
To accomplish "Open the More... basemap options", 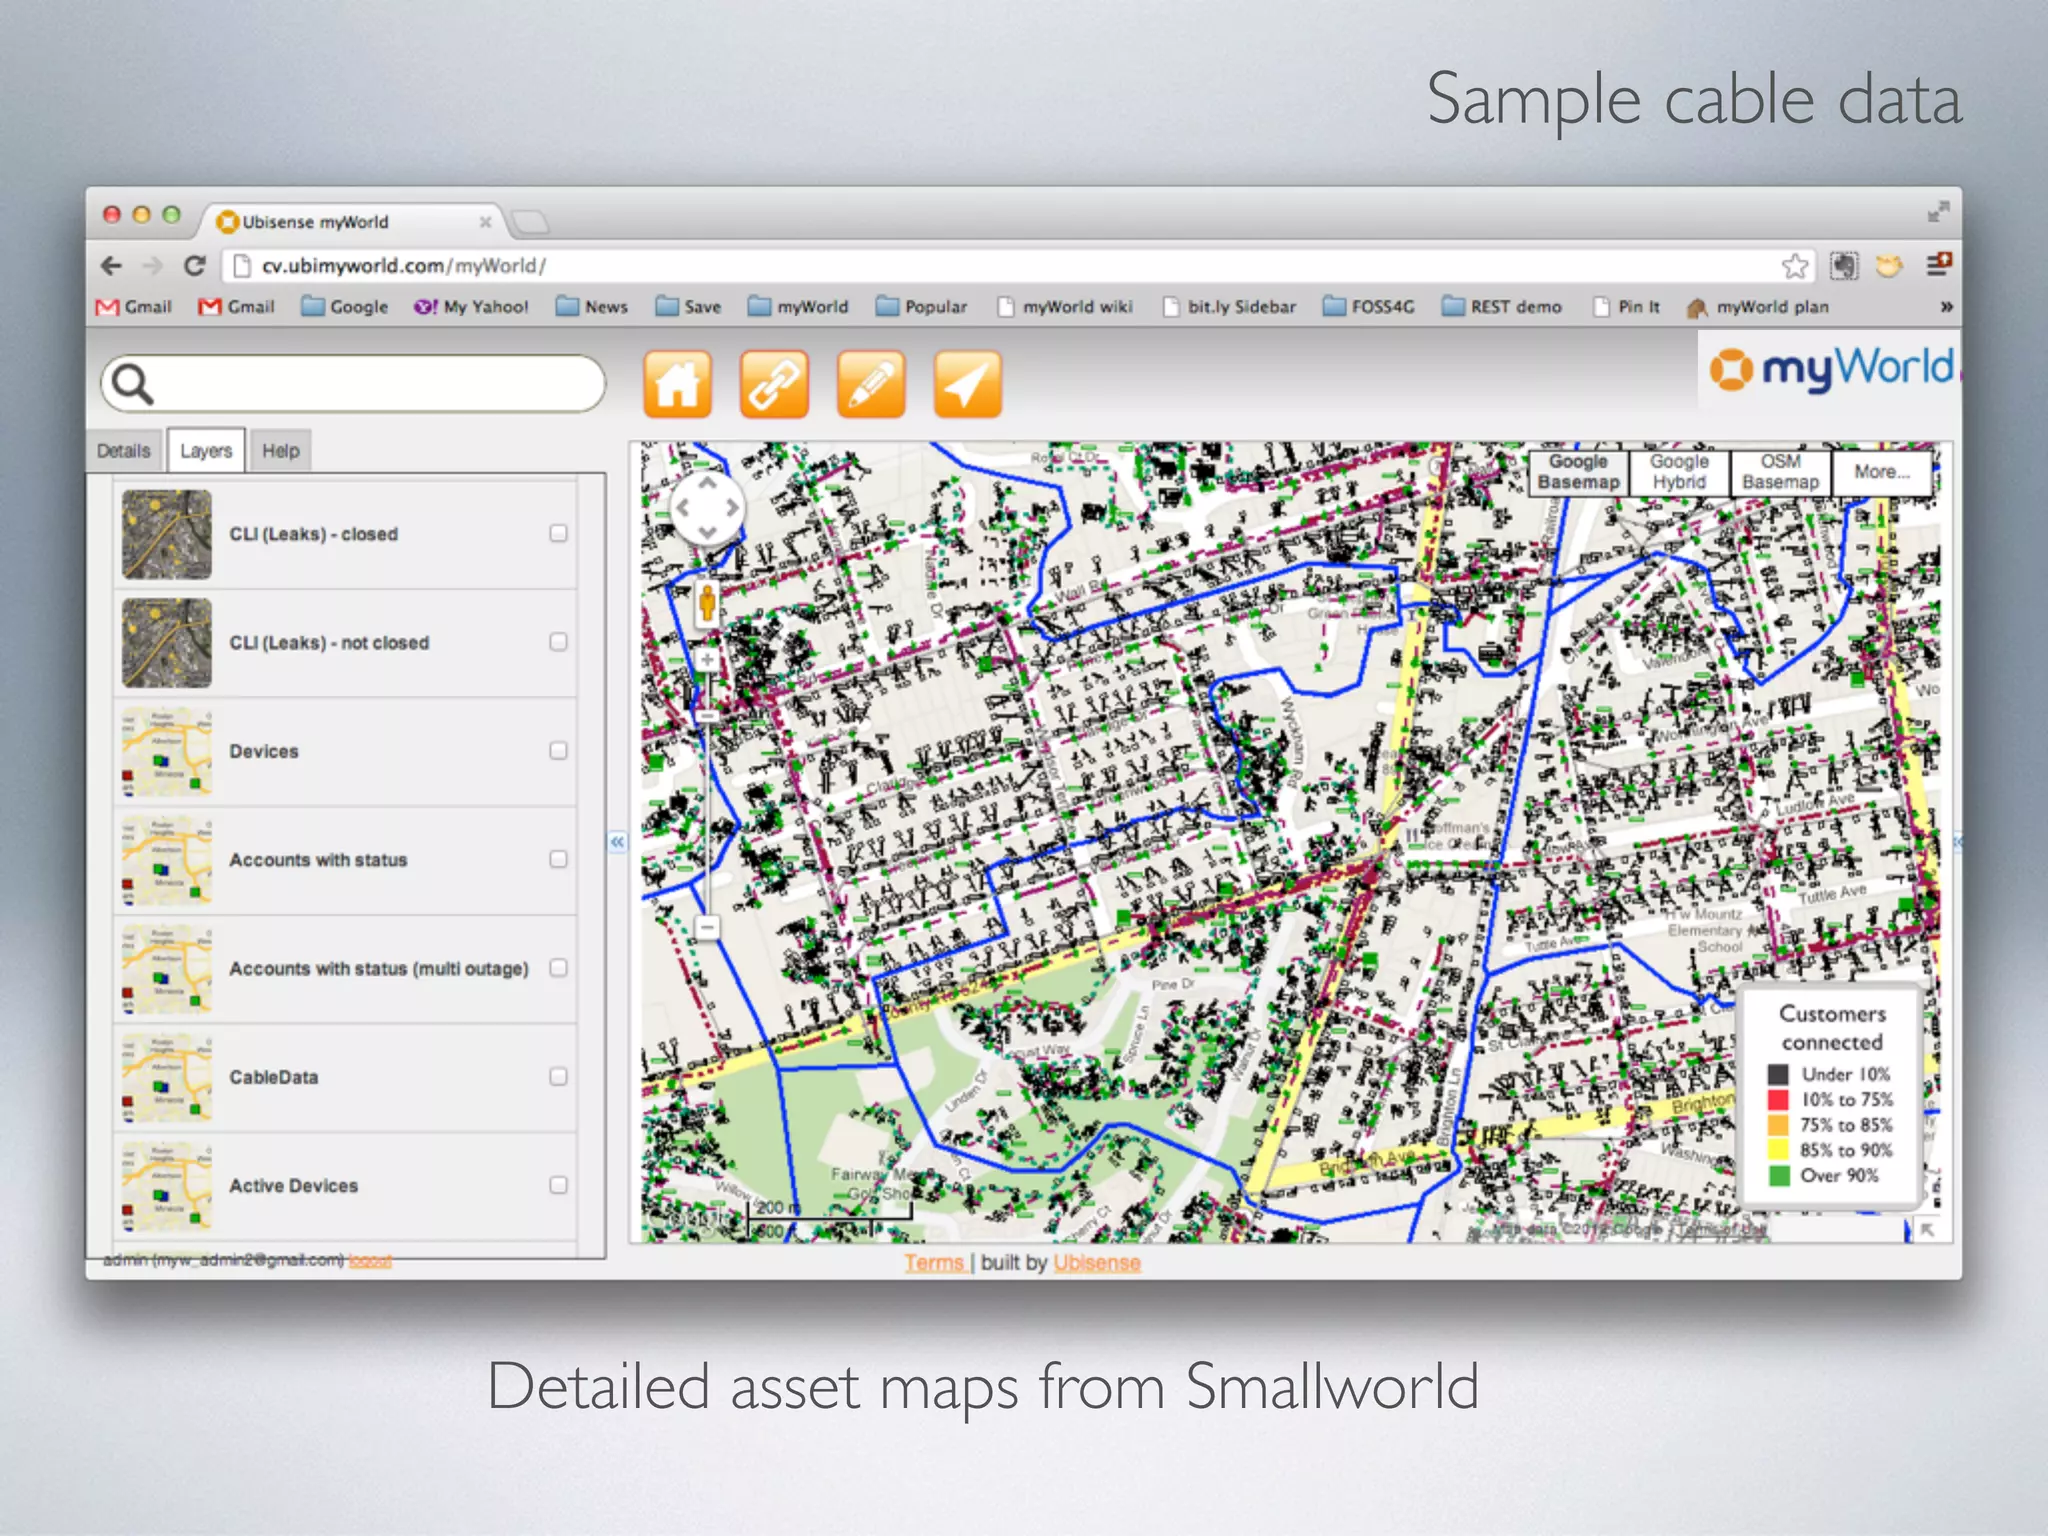I will point(1882,472).
